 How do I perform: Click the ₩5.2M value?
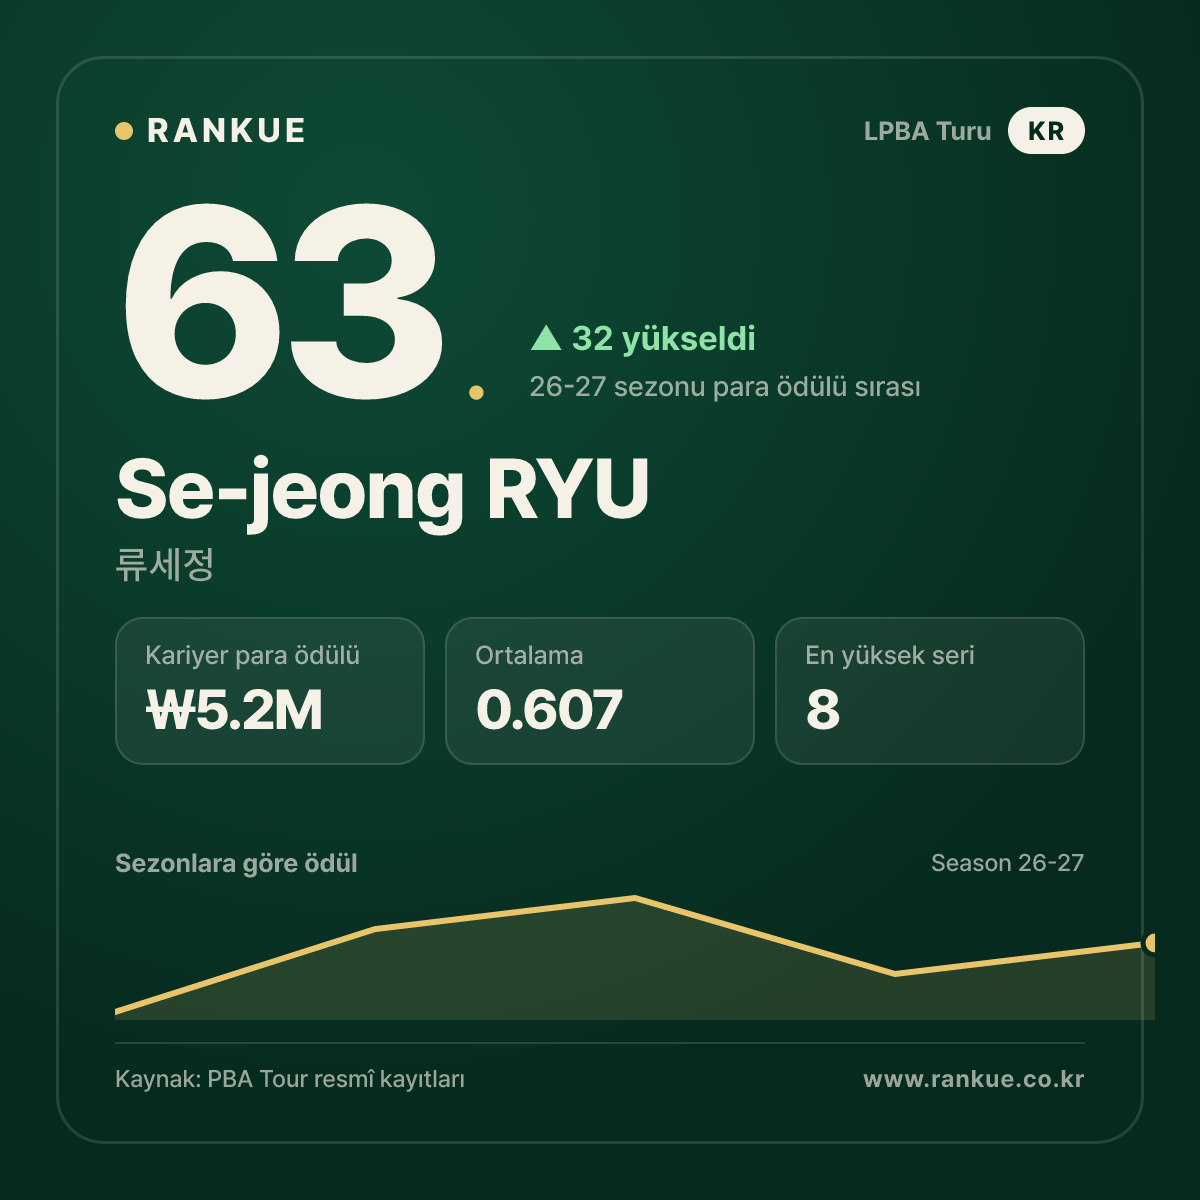tap(235, 710)
